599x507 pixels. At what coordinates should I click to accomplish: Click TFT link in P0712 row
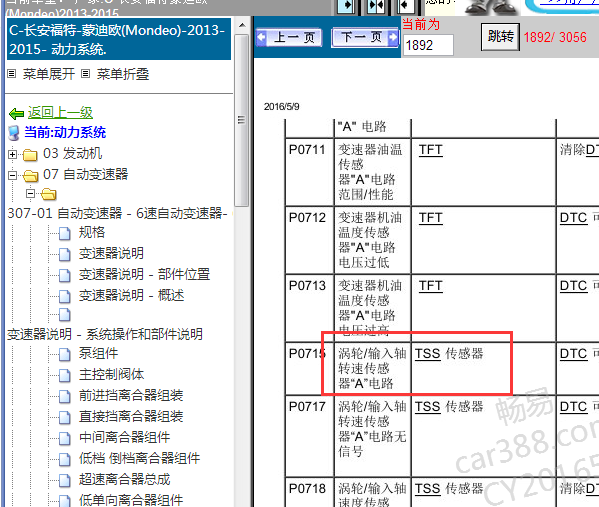coord(431,217)
